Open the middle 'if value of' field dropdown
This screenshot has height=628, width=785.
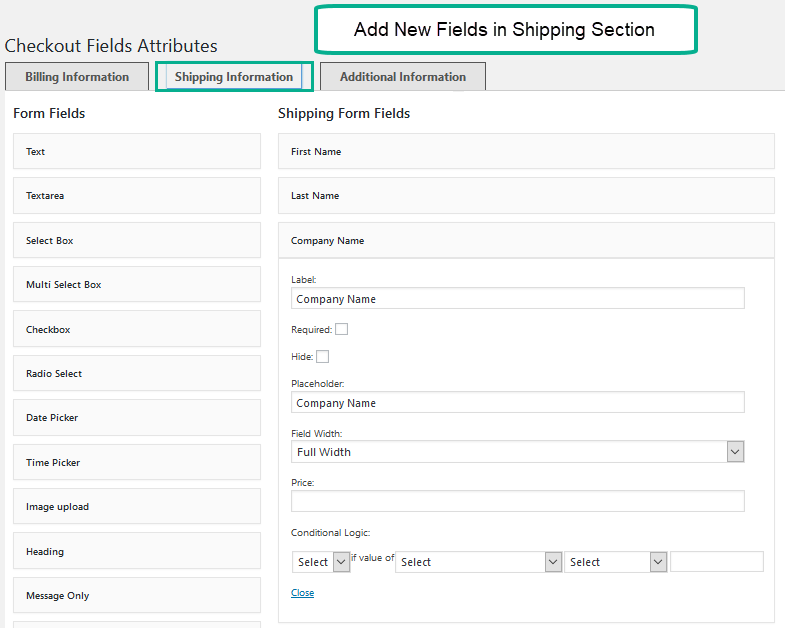click(x=478, y=562)
